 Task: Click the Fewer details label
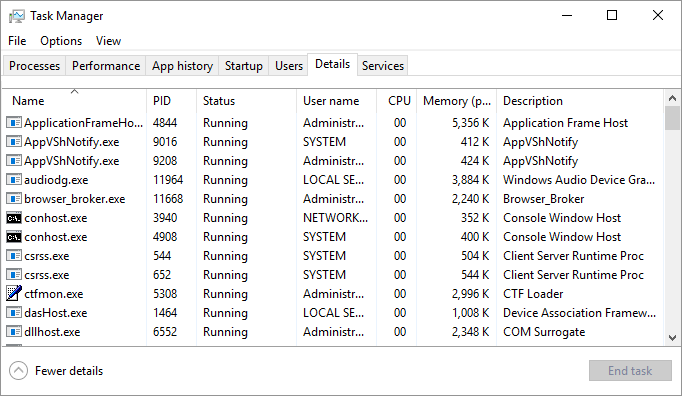pyautogui.click(x=69, y=371)
